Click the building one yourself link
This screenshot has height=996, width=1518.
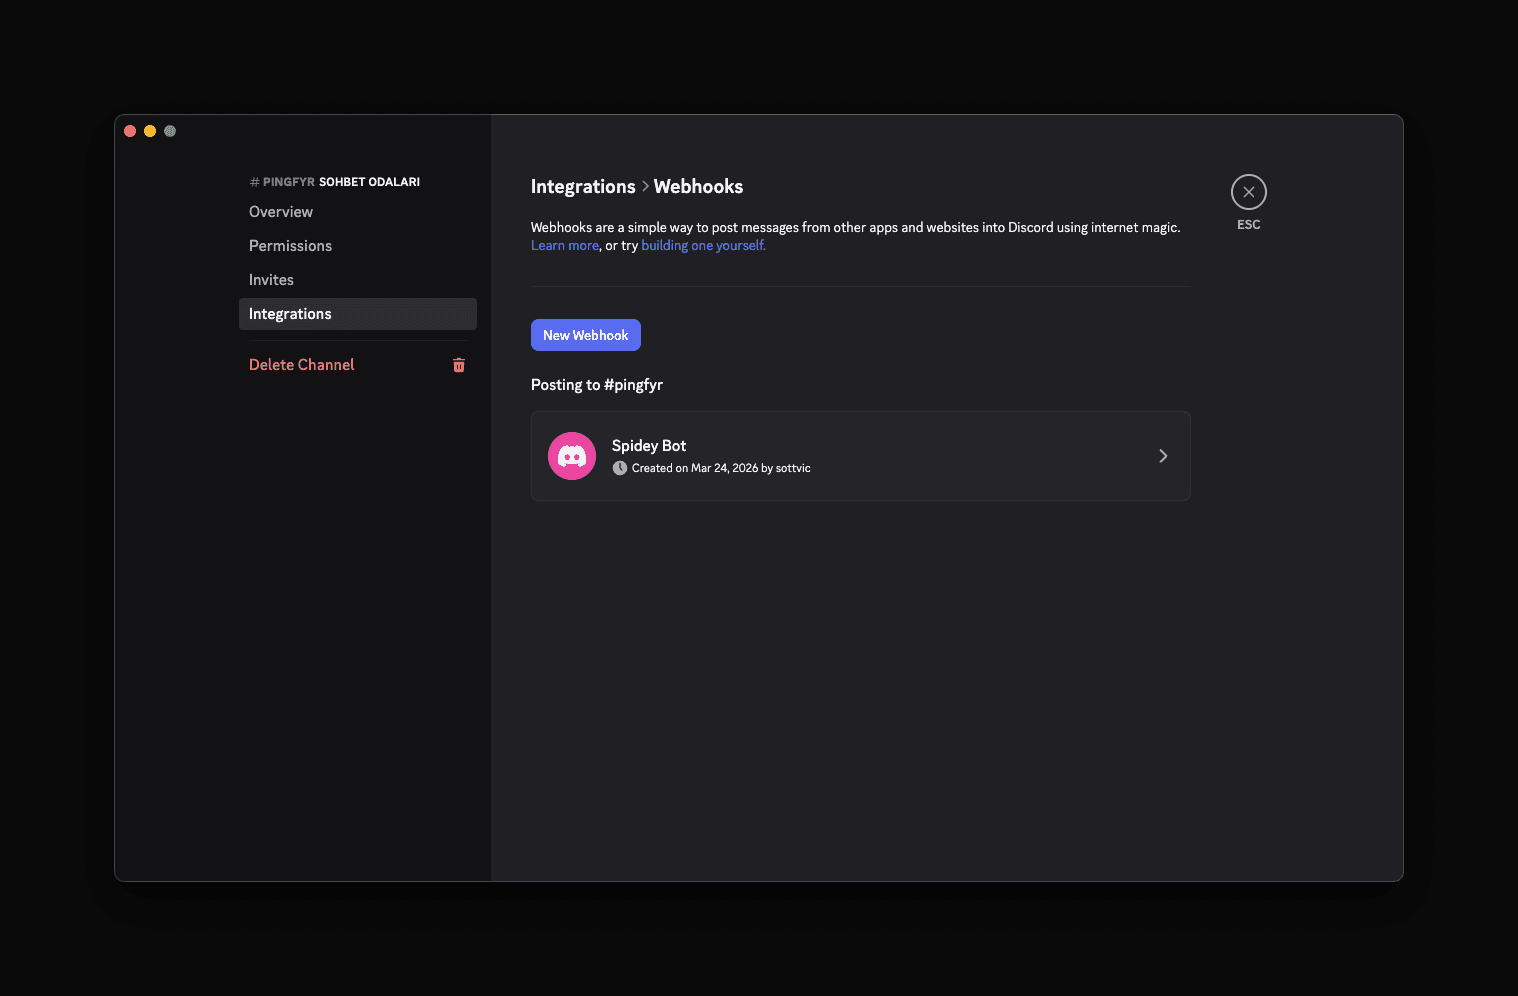[x=702, y=244]
